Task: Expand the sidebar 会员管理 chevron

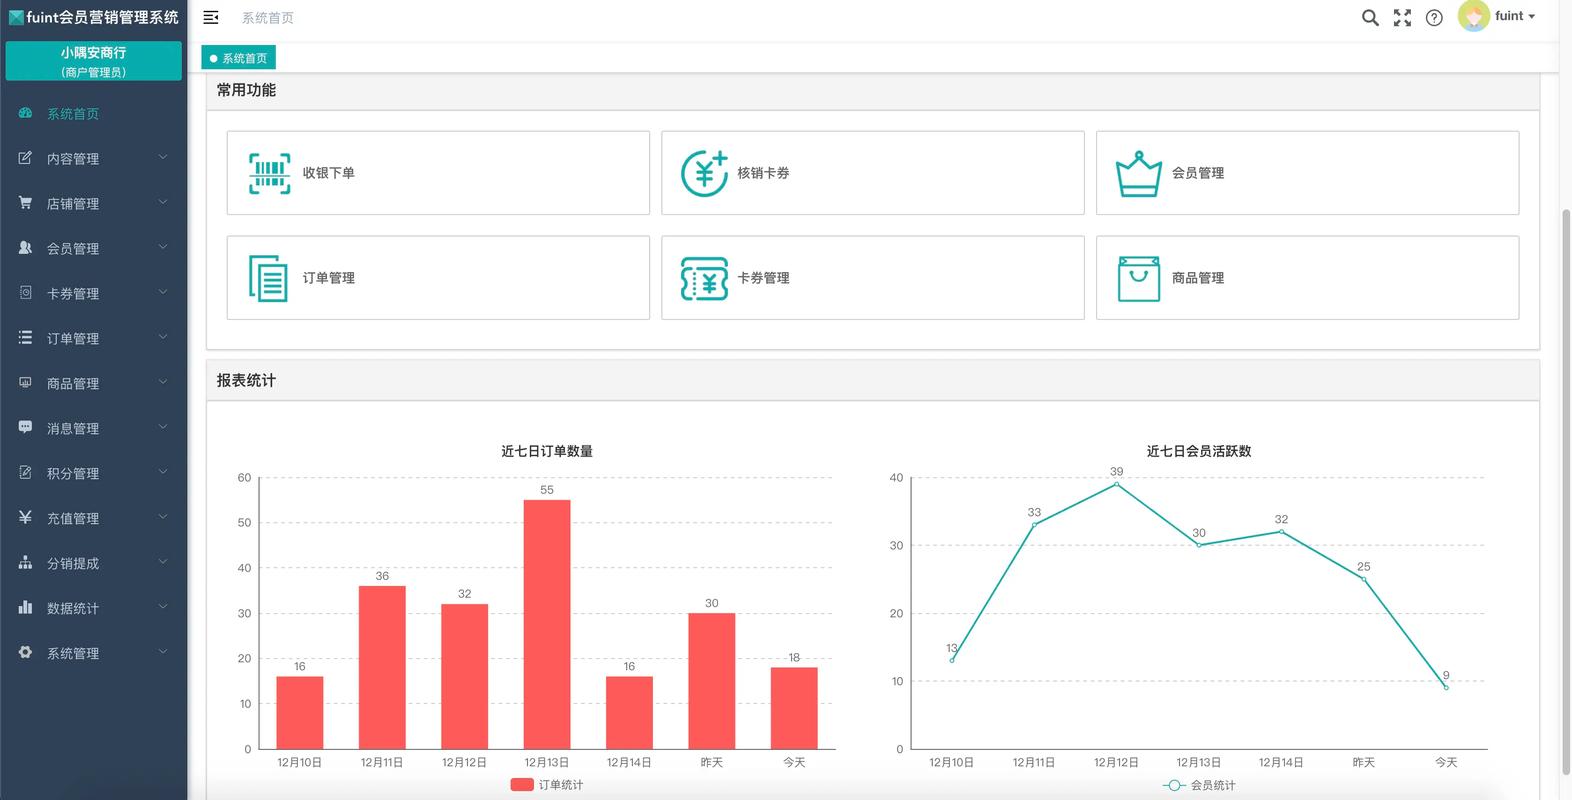Action: point(163,247)
